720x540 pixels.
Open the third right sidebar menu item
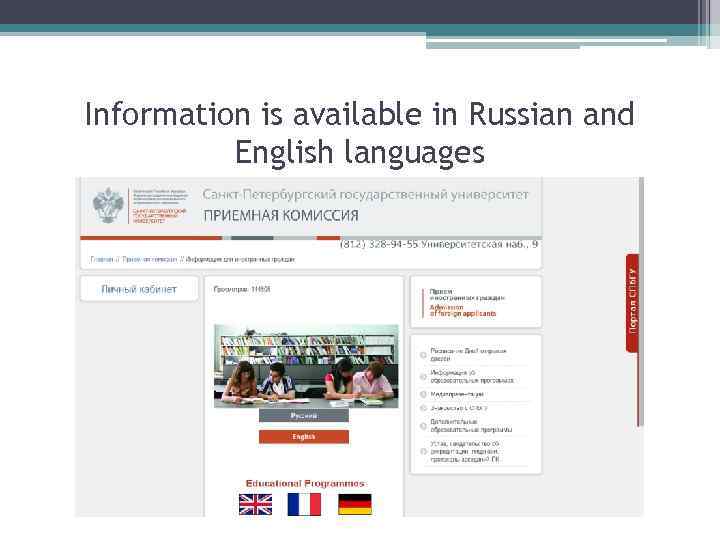click(x=457, y=394)
